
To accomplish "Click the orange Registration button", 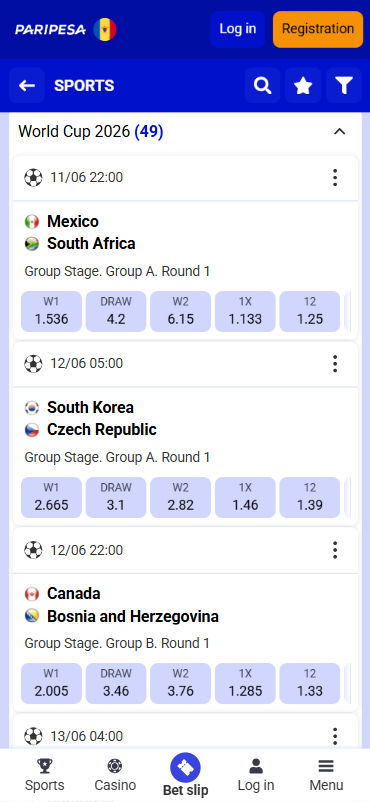I will pos(318,29).
